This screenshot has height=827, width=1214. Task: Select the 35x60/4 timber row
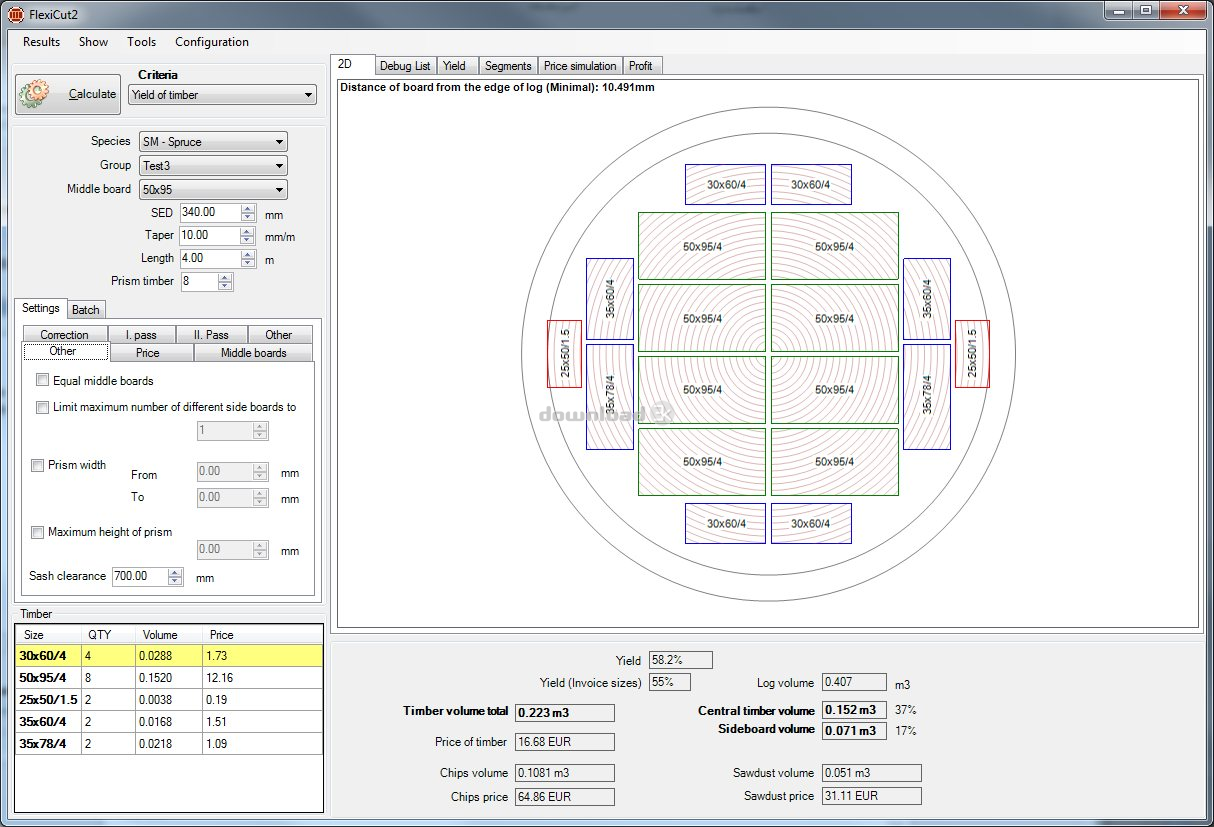(x=168, y=722)
